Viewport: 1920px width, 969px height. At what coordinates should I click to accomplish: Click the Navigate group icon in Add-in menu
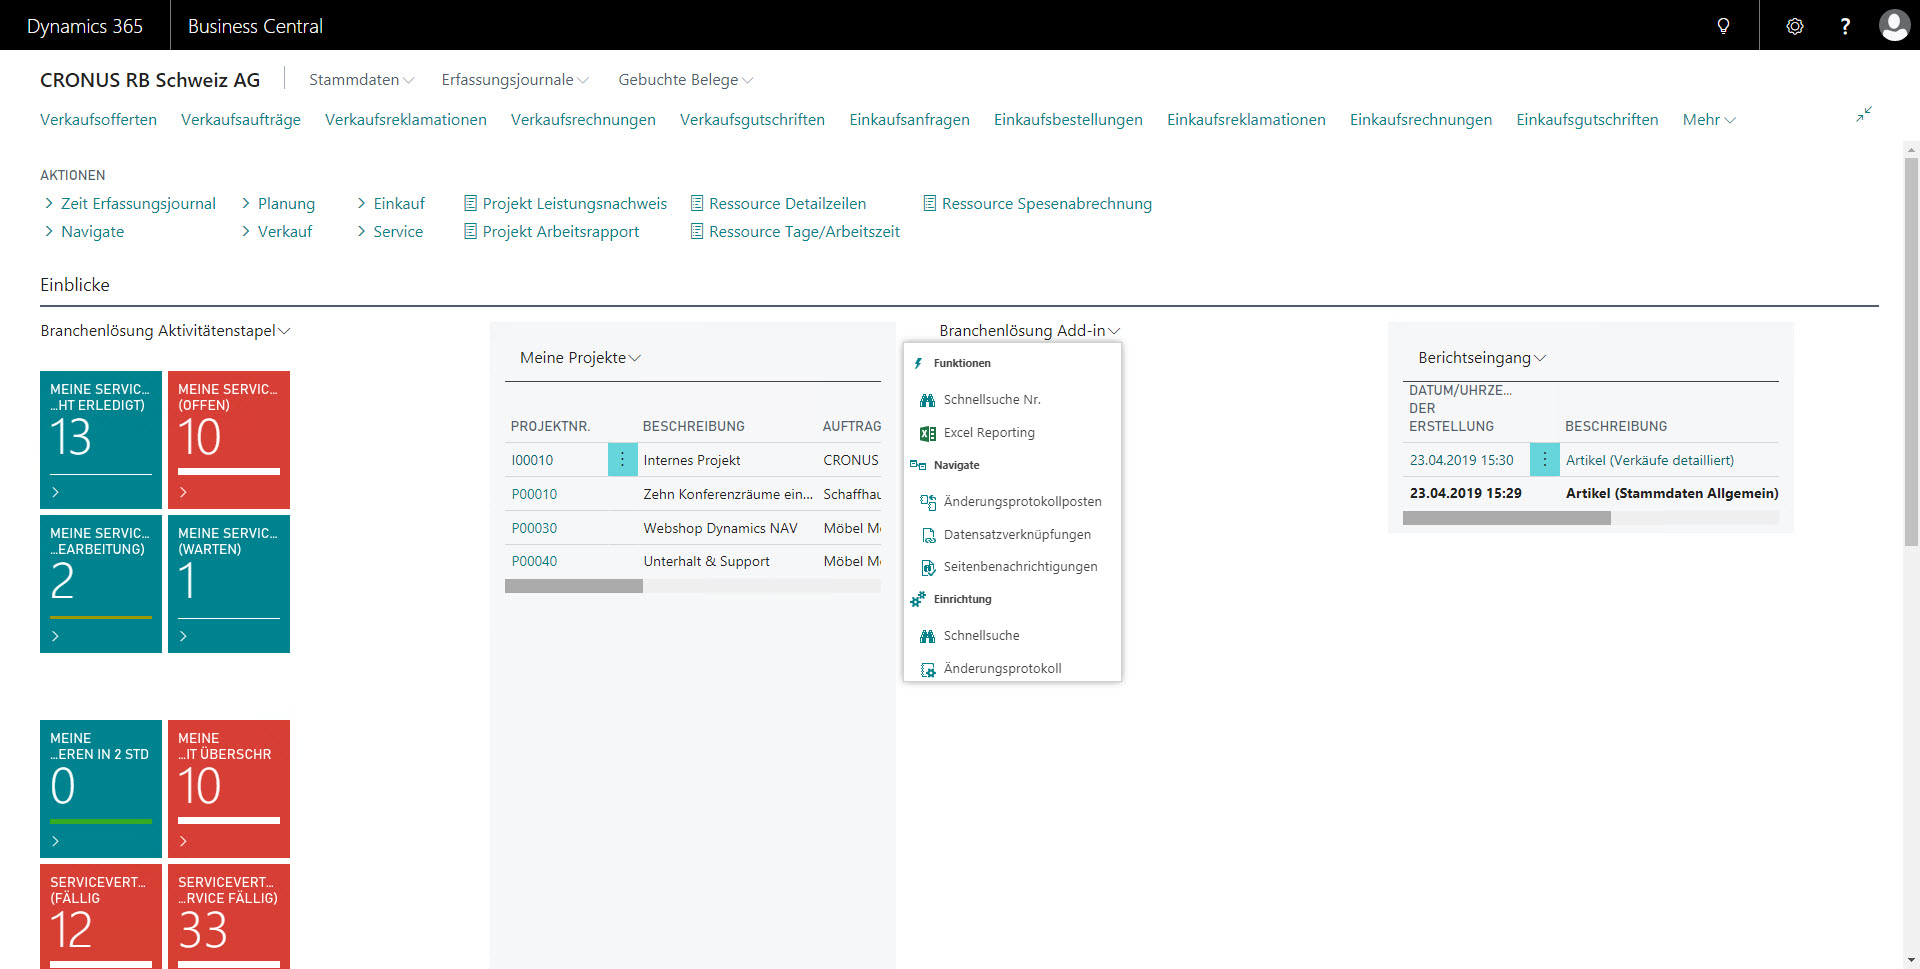[918, 465]
